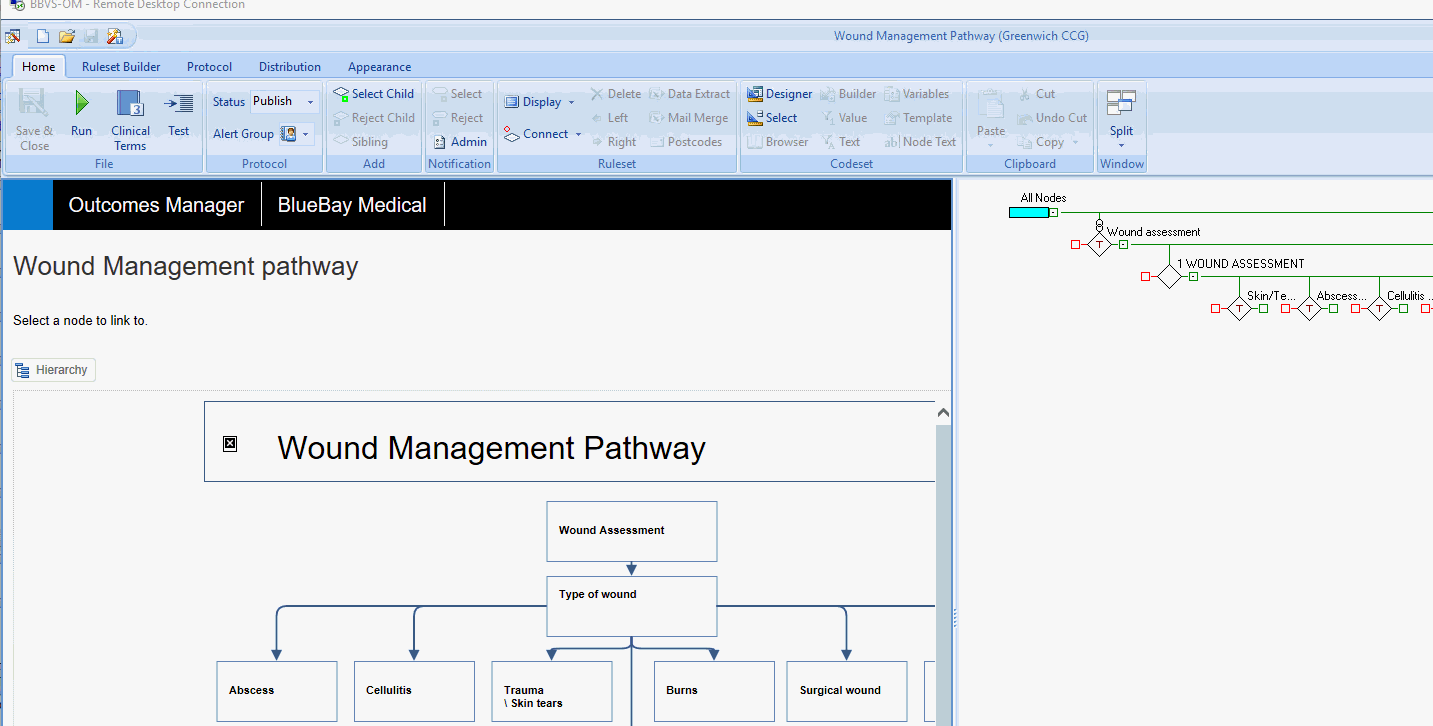Switch to the Ruleset Builder tab
The width and height of the screenshot is (1433, 726).
[x=121, y=67]
